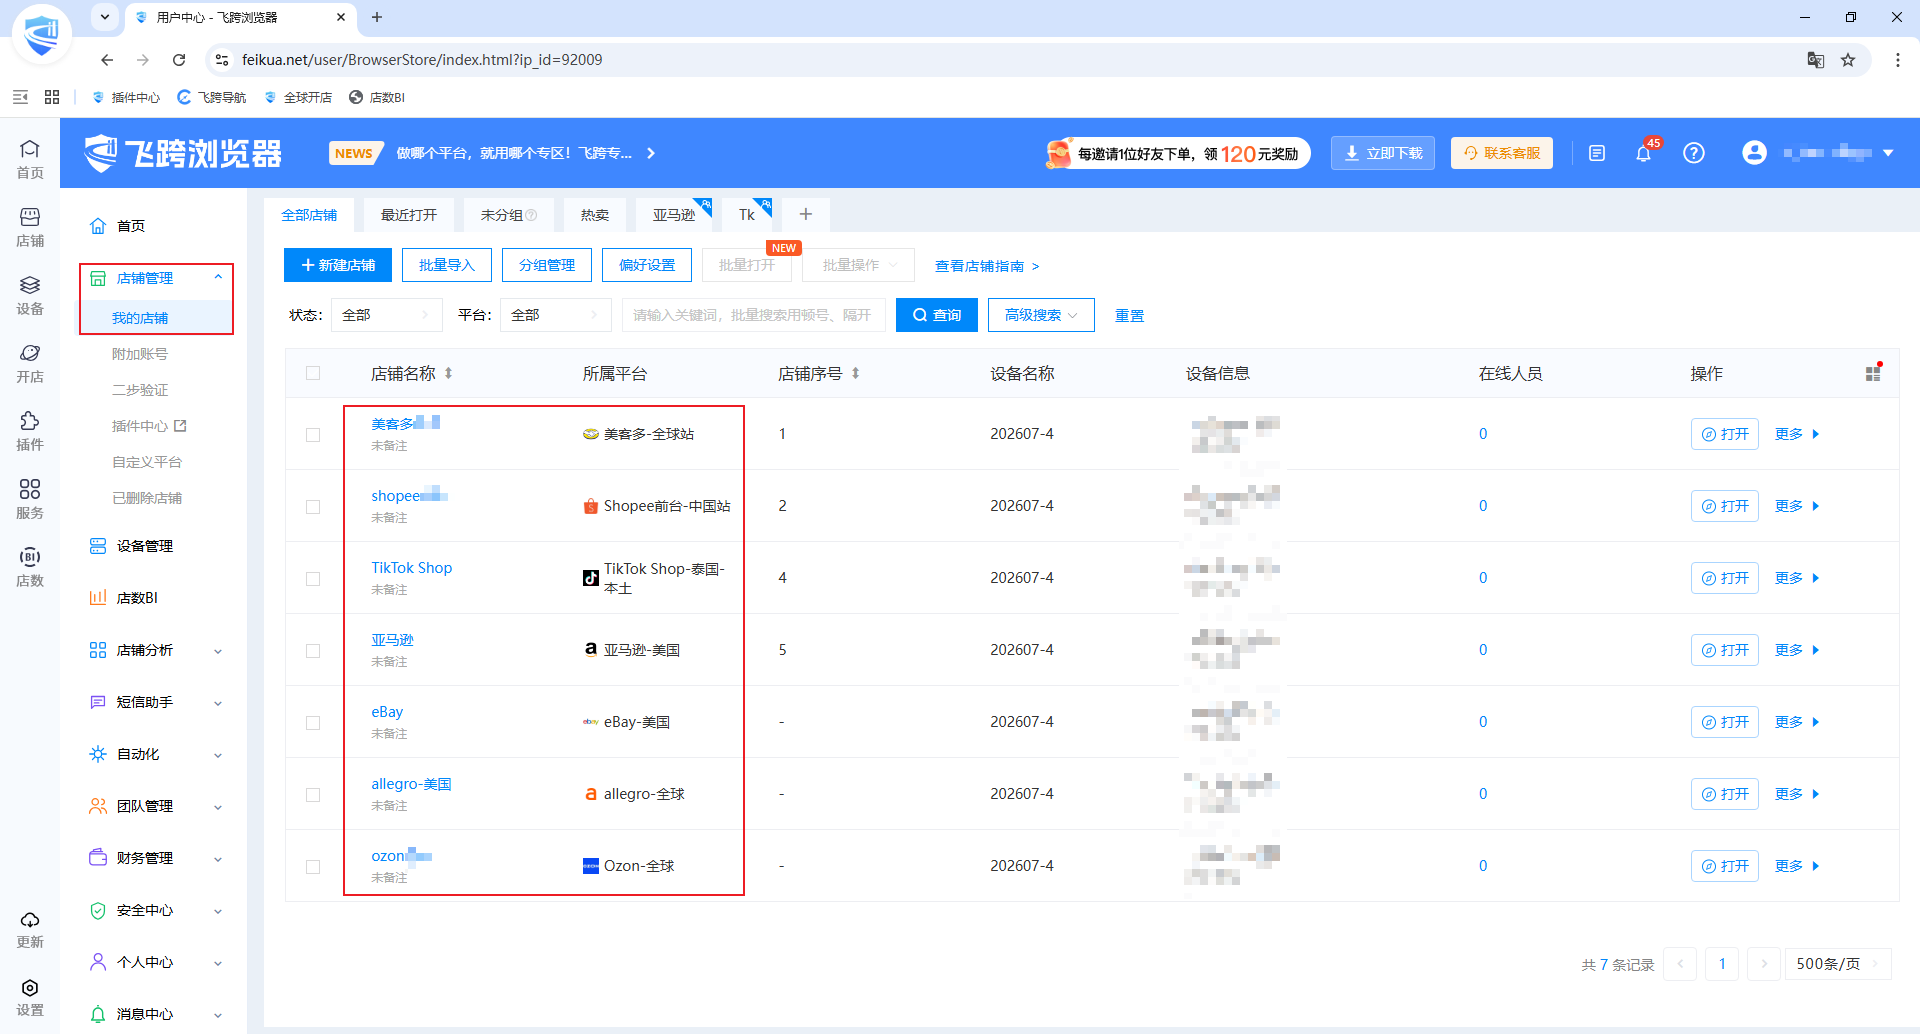Screen dimensions: 1920x1034
Task: Check the box for the allegro-美国 row
Action: (313, 795)
